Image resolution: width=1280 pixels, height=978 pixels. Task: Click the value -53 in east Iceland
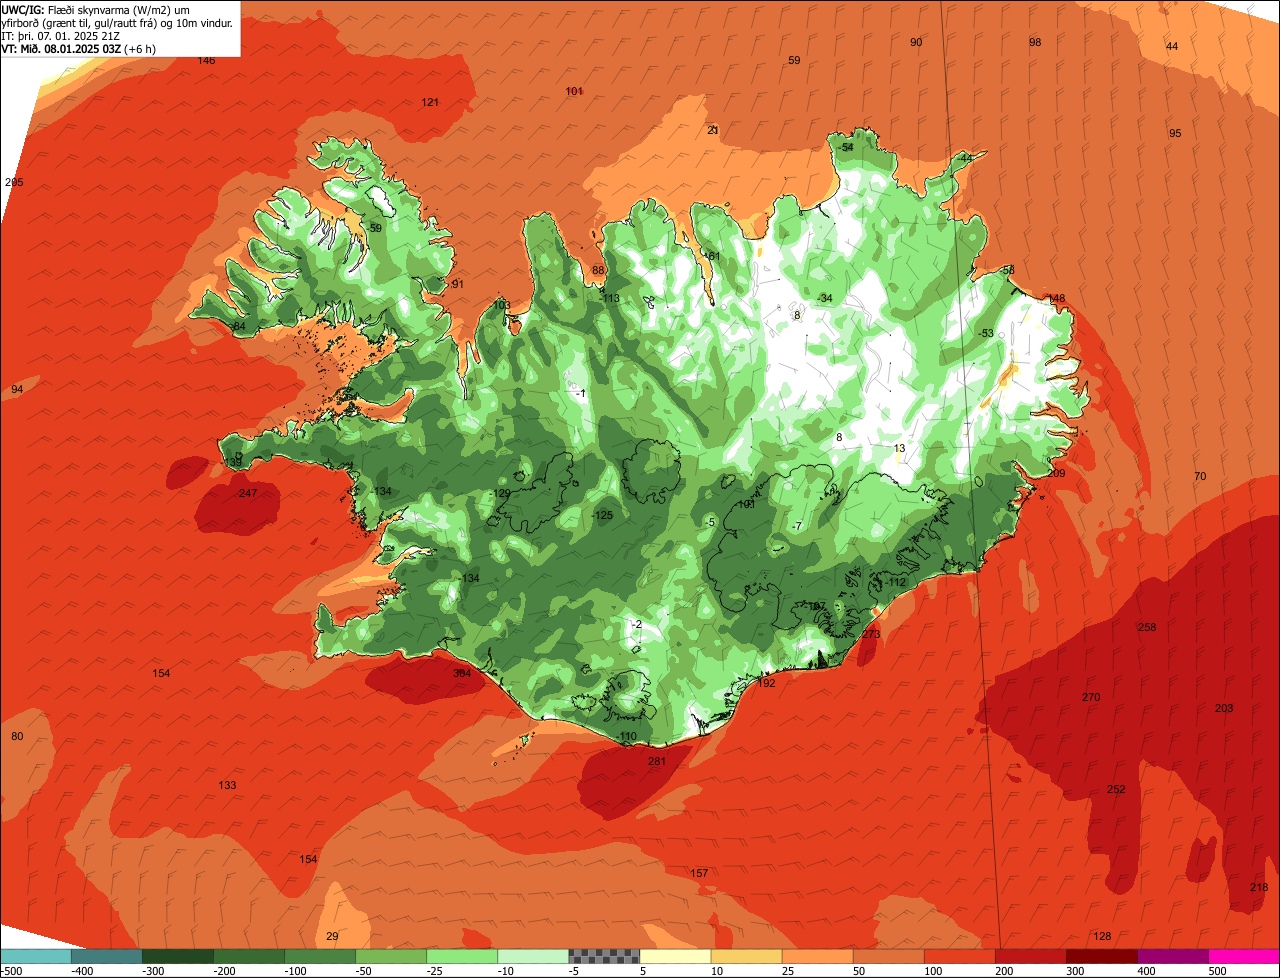click(x=986, y=333)
